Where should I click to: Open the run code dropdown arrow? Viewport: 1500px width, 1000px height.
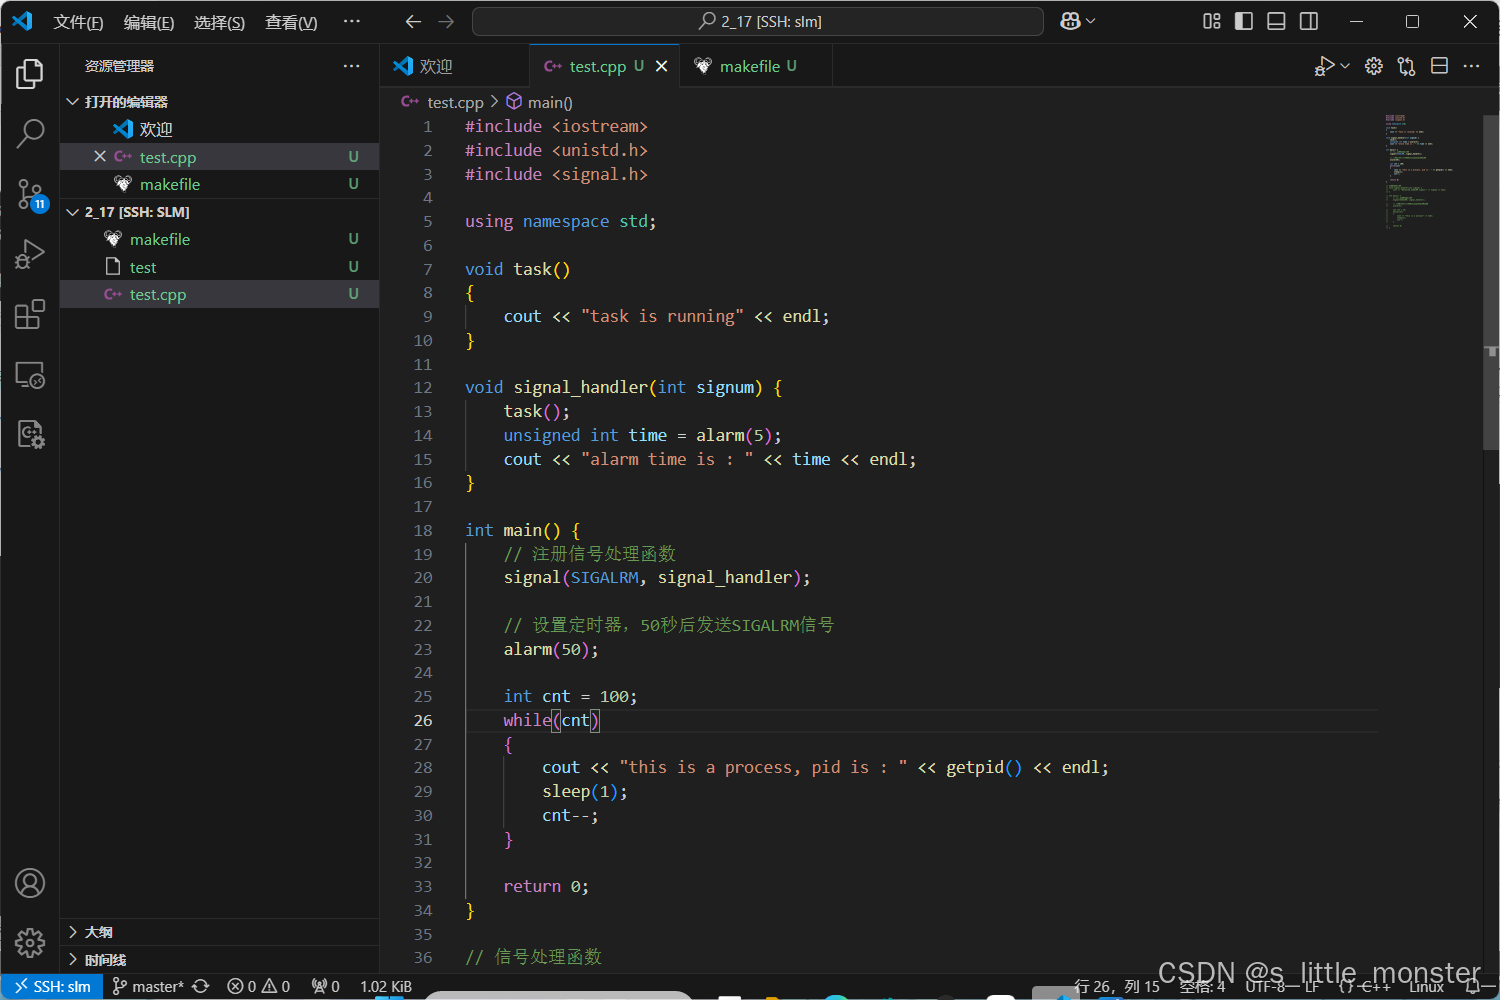point(1345,66)
